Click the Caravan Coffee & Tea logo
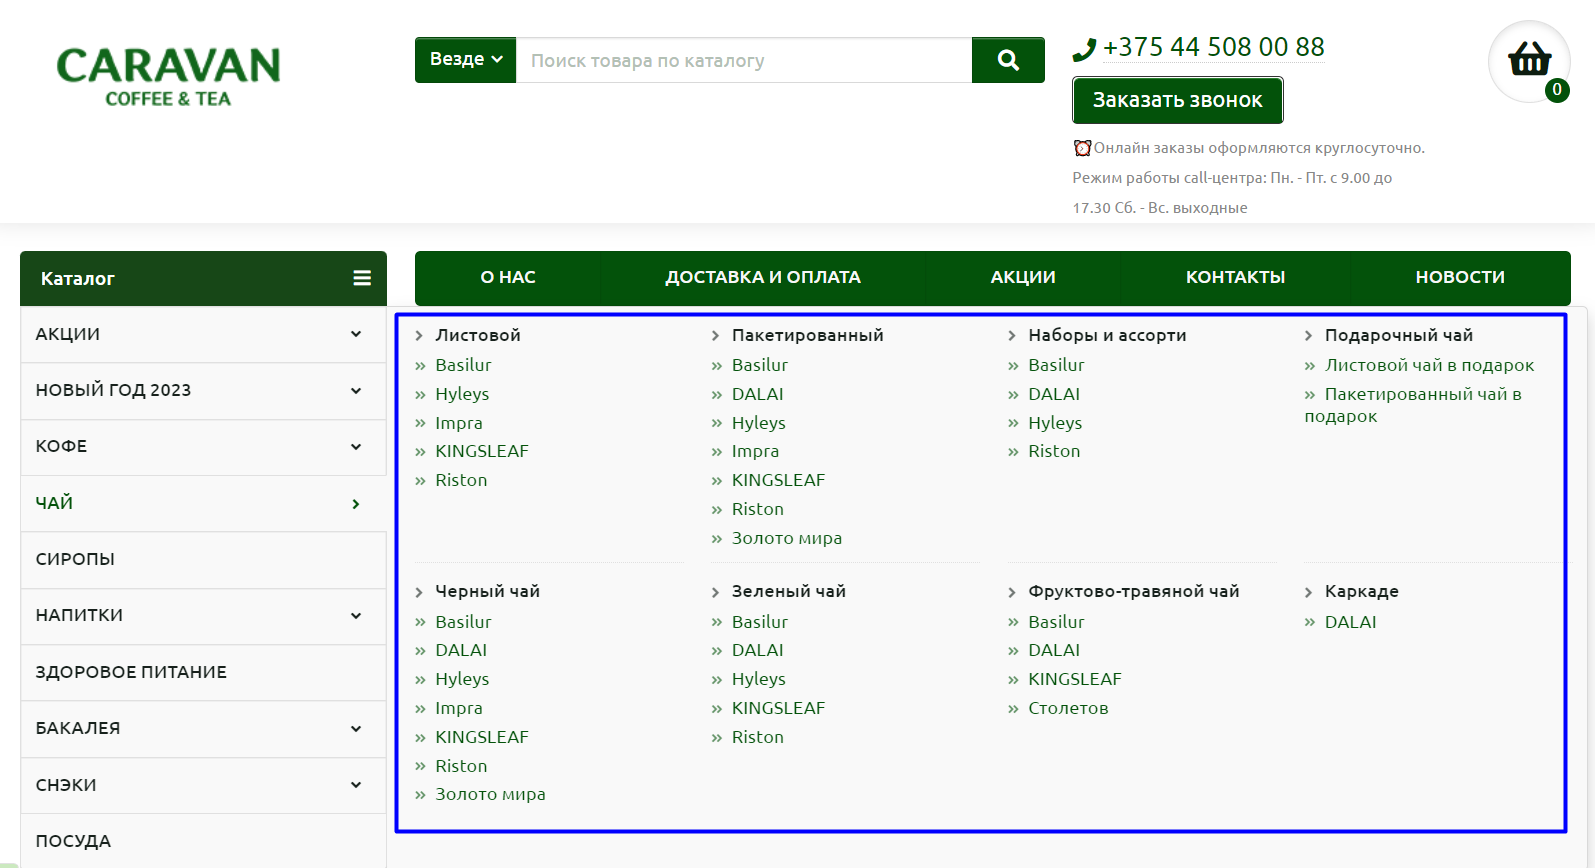This screenshot has width=1595, height=868. (x=168, y=76)
